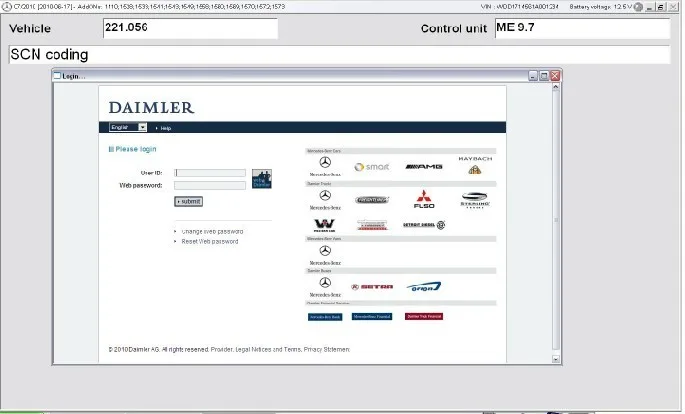Image resolution: width=685 pixels, height=414 pixels.
Task: Click the 'SCN coding' title text
Action: point(49,55)
